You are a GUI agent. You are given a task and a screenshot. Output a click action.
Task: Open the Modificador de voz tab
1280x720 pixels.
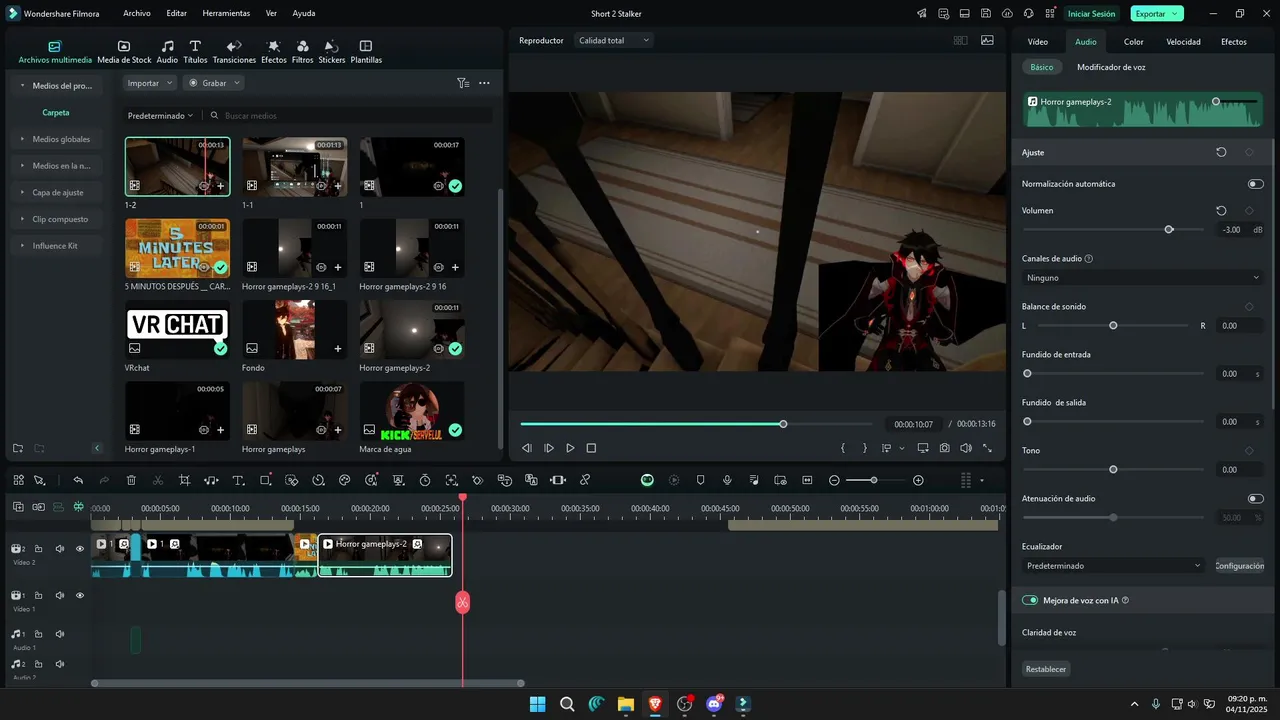(x=1111, y=67)
